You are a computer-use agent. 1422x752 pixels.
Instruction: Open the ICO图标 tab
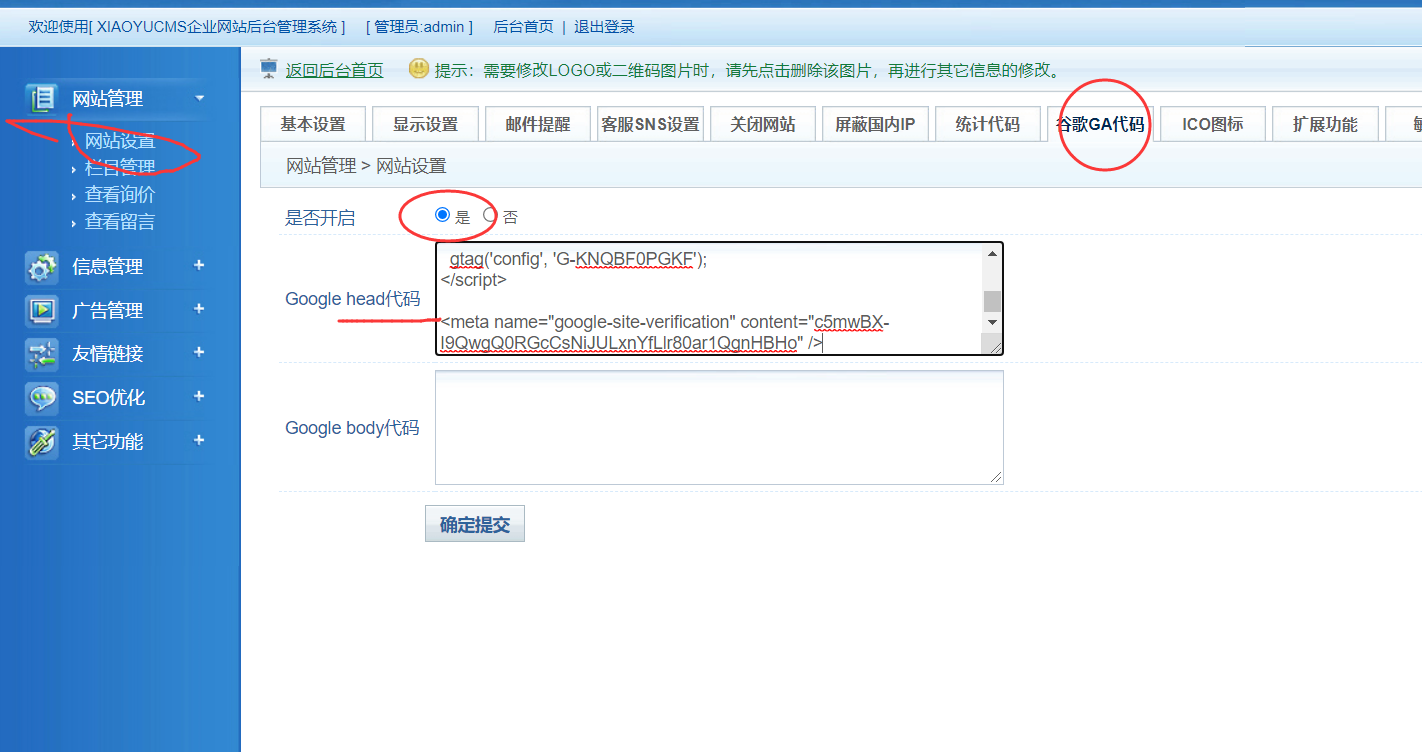[x=1212, y=124]
